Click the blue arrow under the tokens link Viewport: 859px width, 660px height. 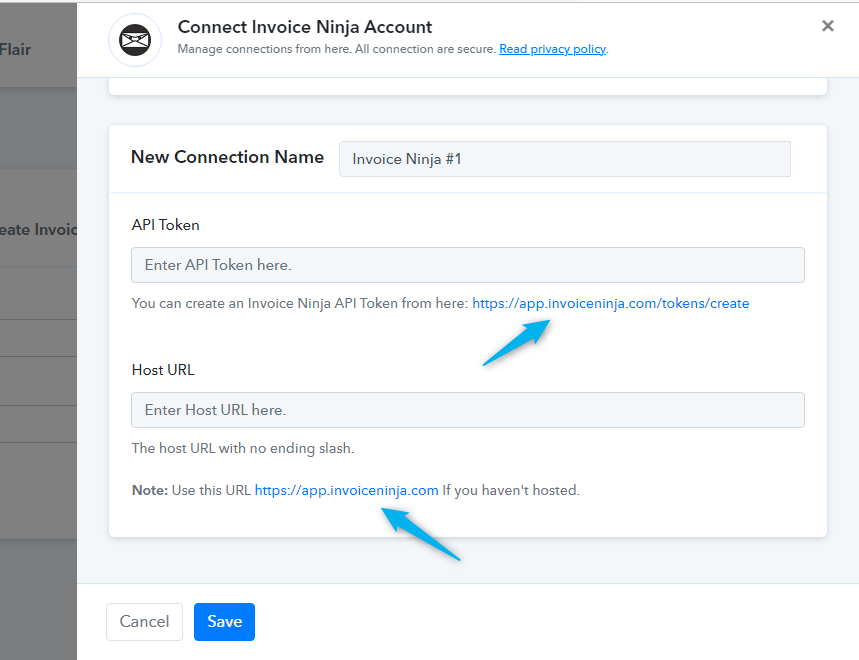517,342
